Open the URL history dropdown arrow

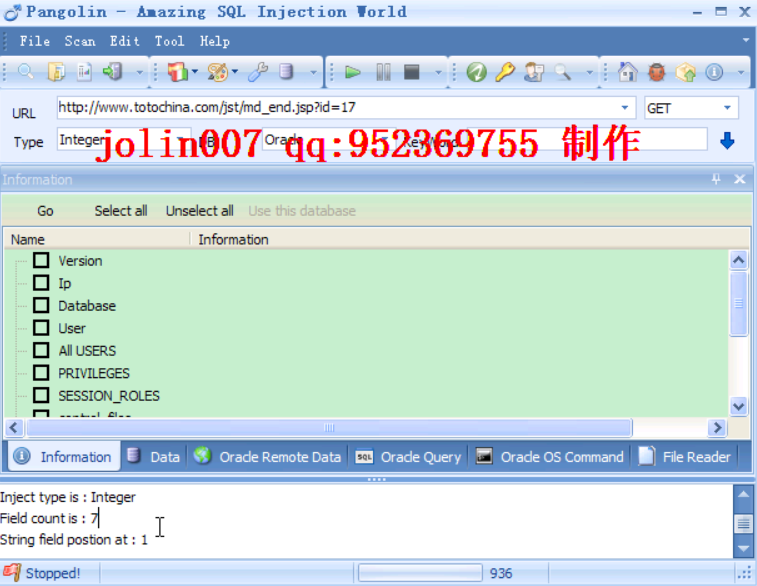pyautogui.click(x=625, y=108)
